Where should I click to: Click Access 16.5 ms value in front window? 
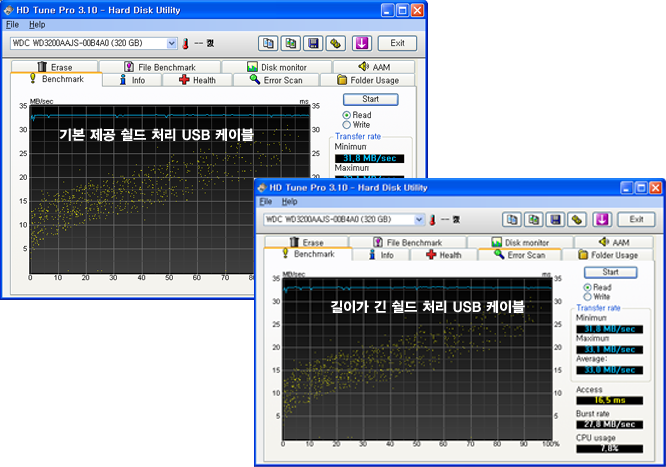(x=610, y=400)
